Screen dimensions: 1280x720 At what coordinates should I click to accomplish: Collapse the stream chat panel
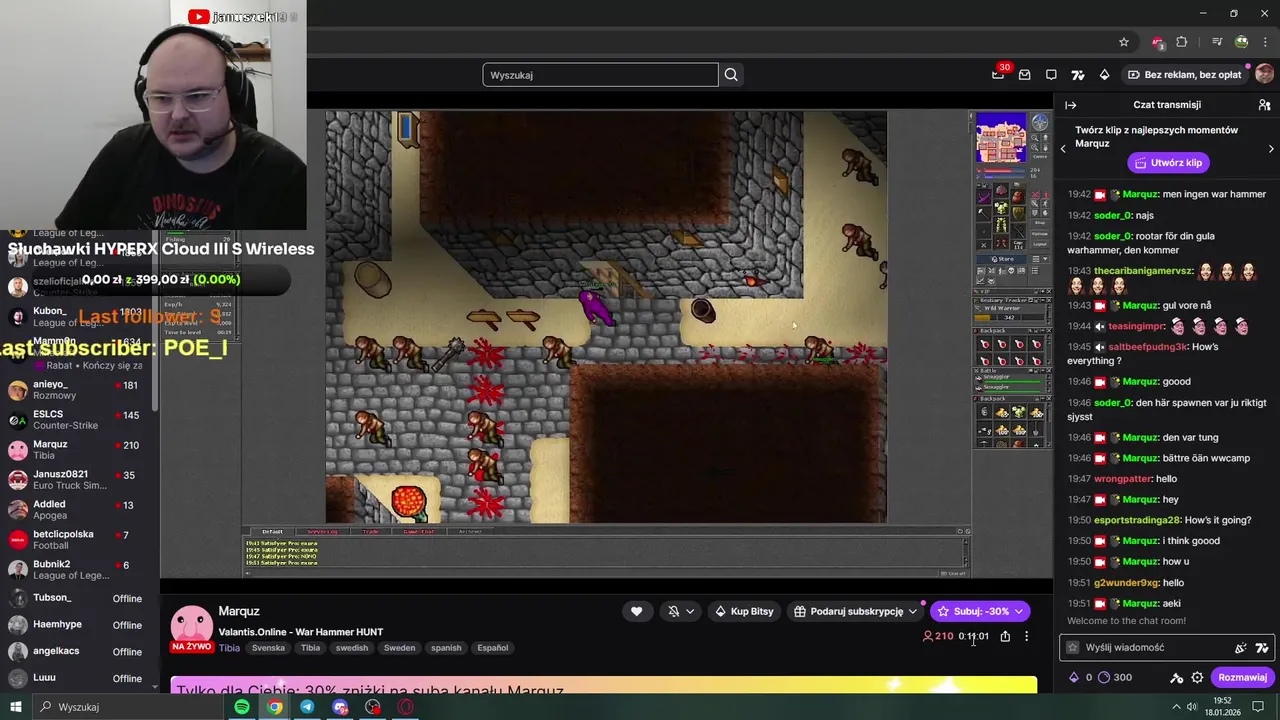[x=1071, y=105]
